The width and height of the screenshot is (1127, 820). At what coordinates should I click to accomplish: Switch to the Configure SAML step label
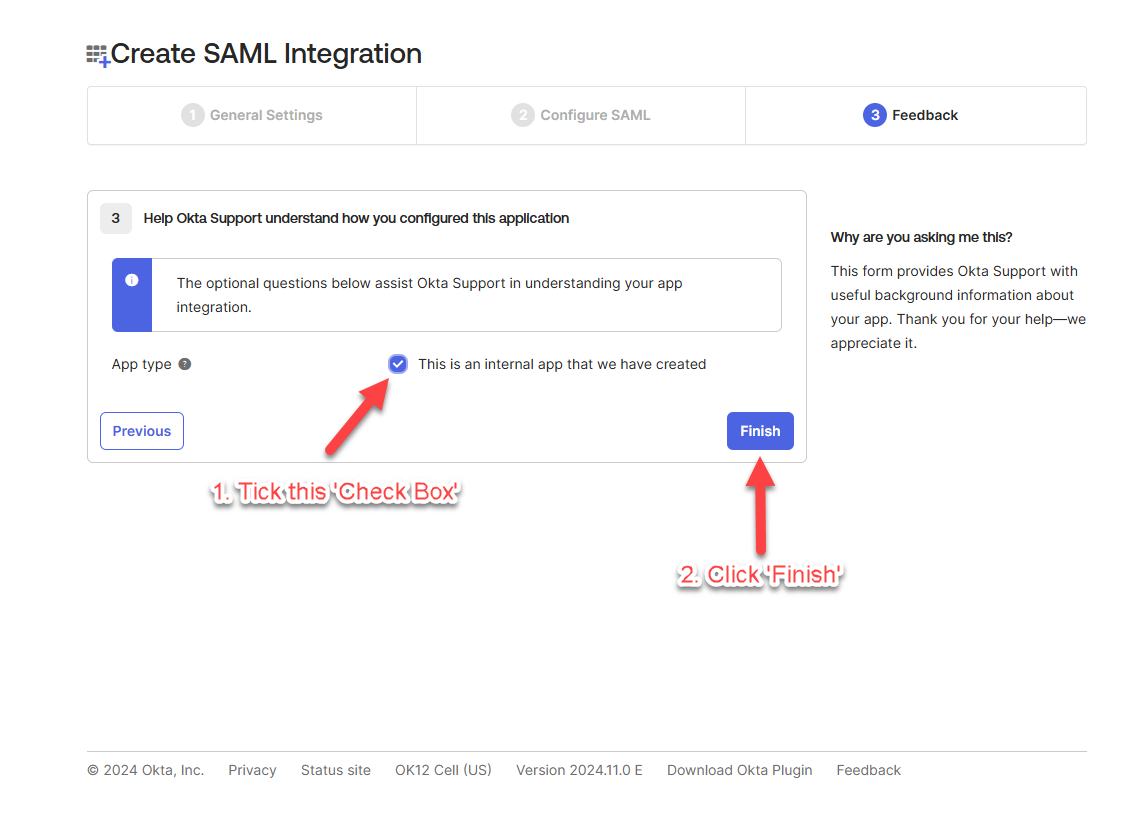[x=595, y=115]
